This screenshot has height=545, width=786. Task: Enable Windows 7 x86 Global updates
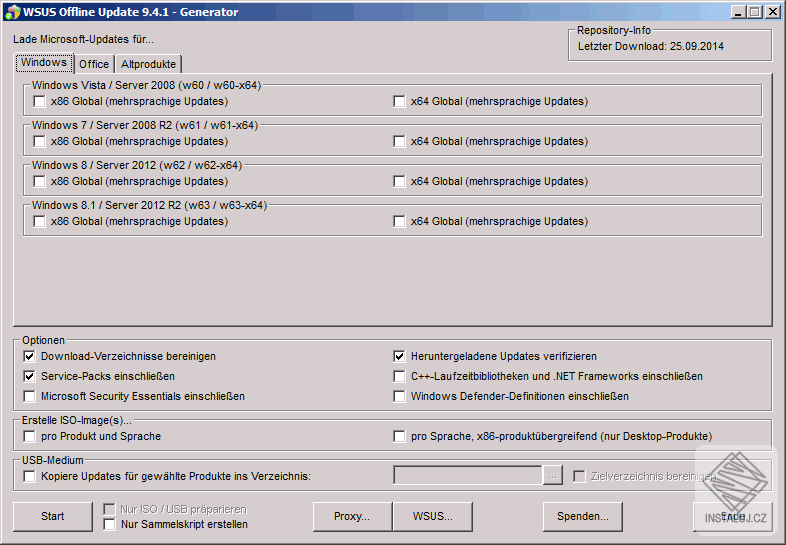pyautogui.click(x=39, y=141)
